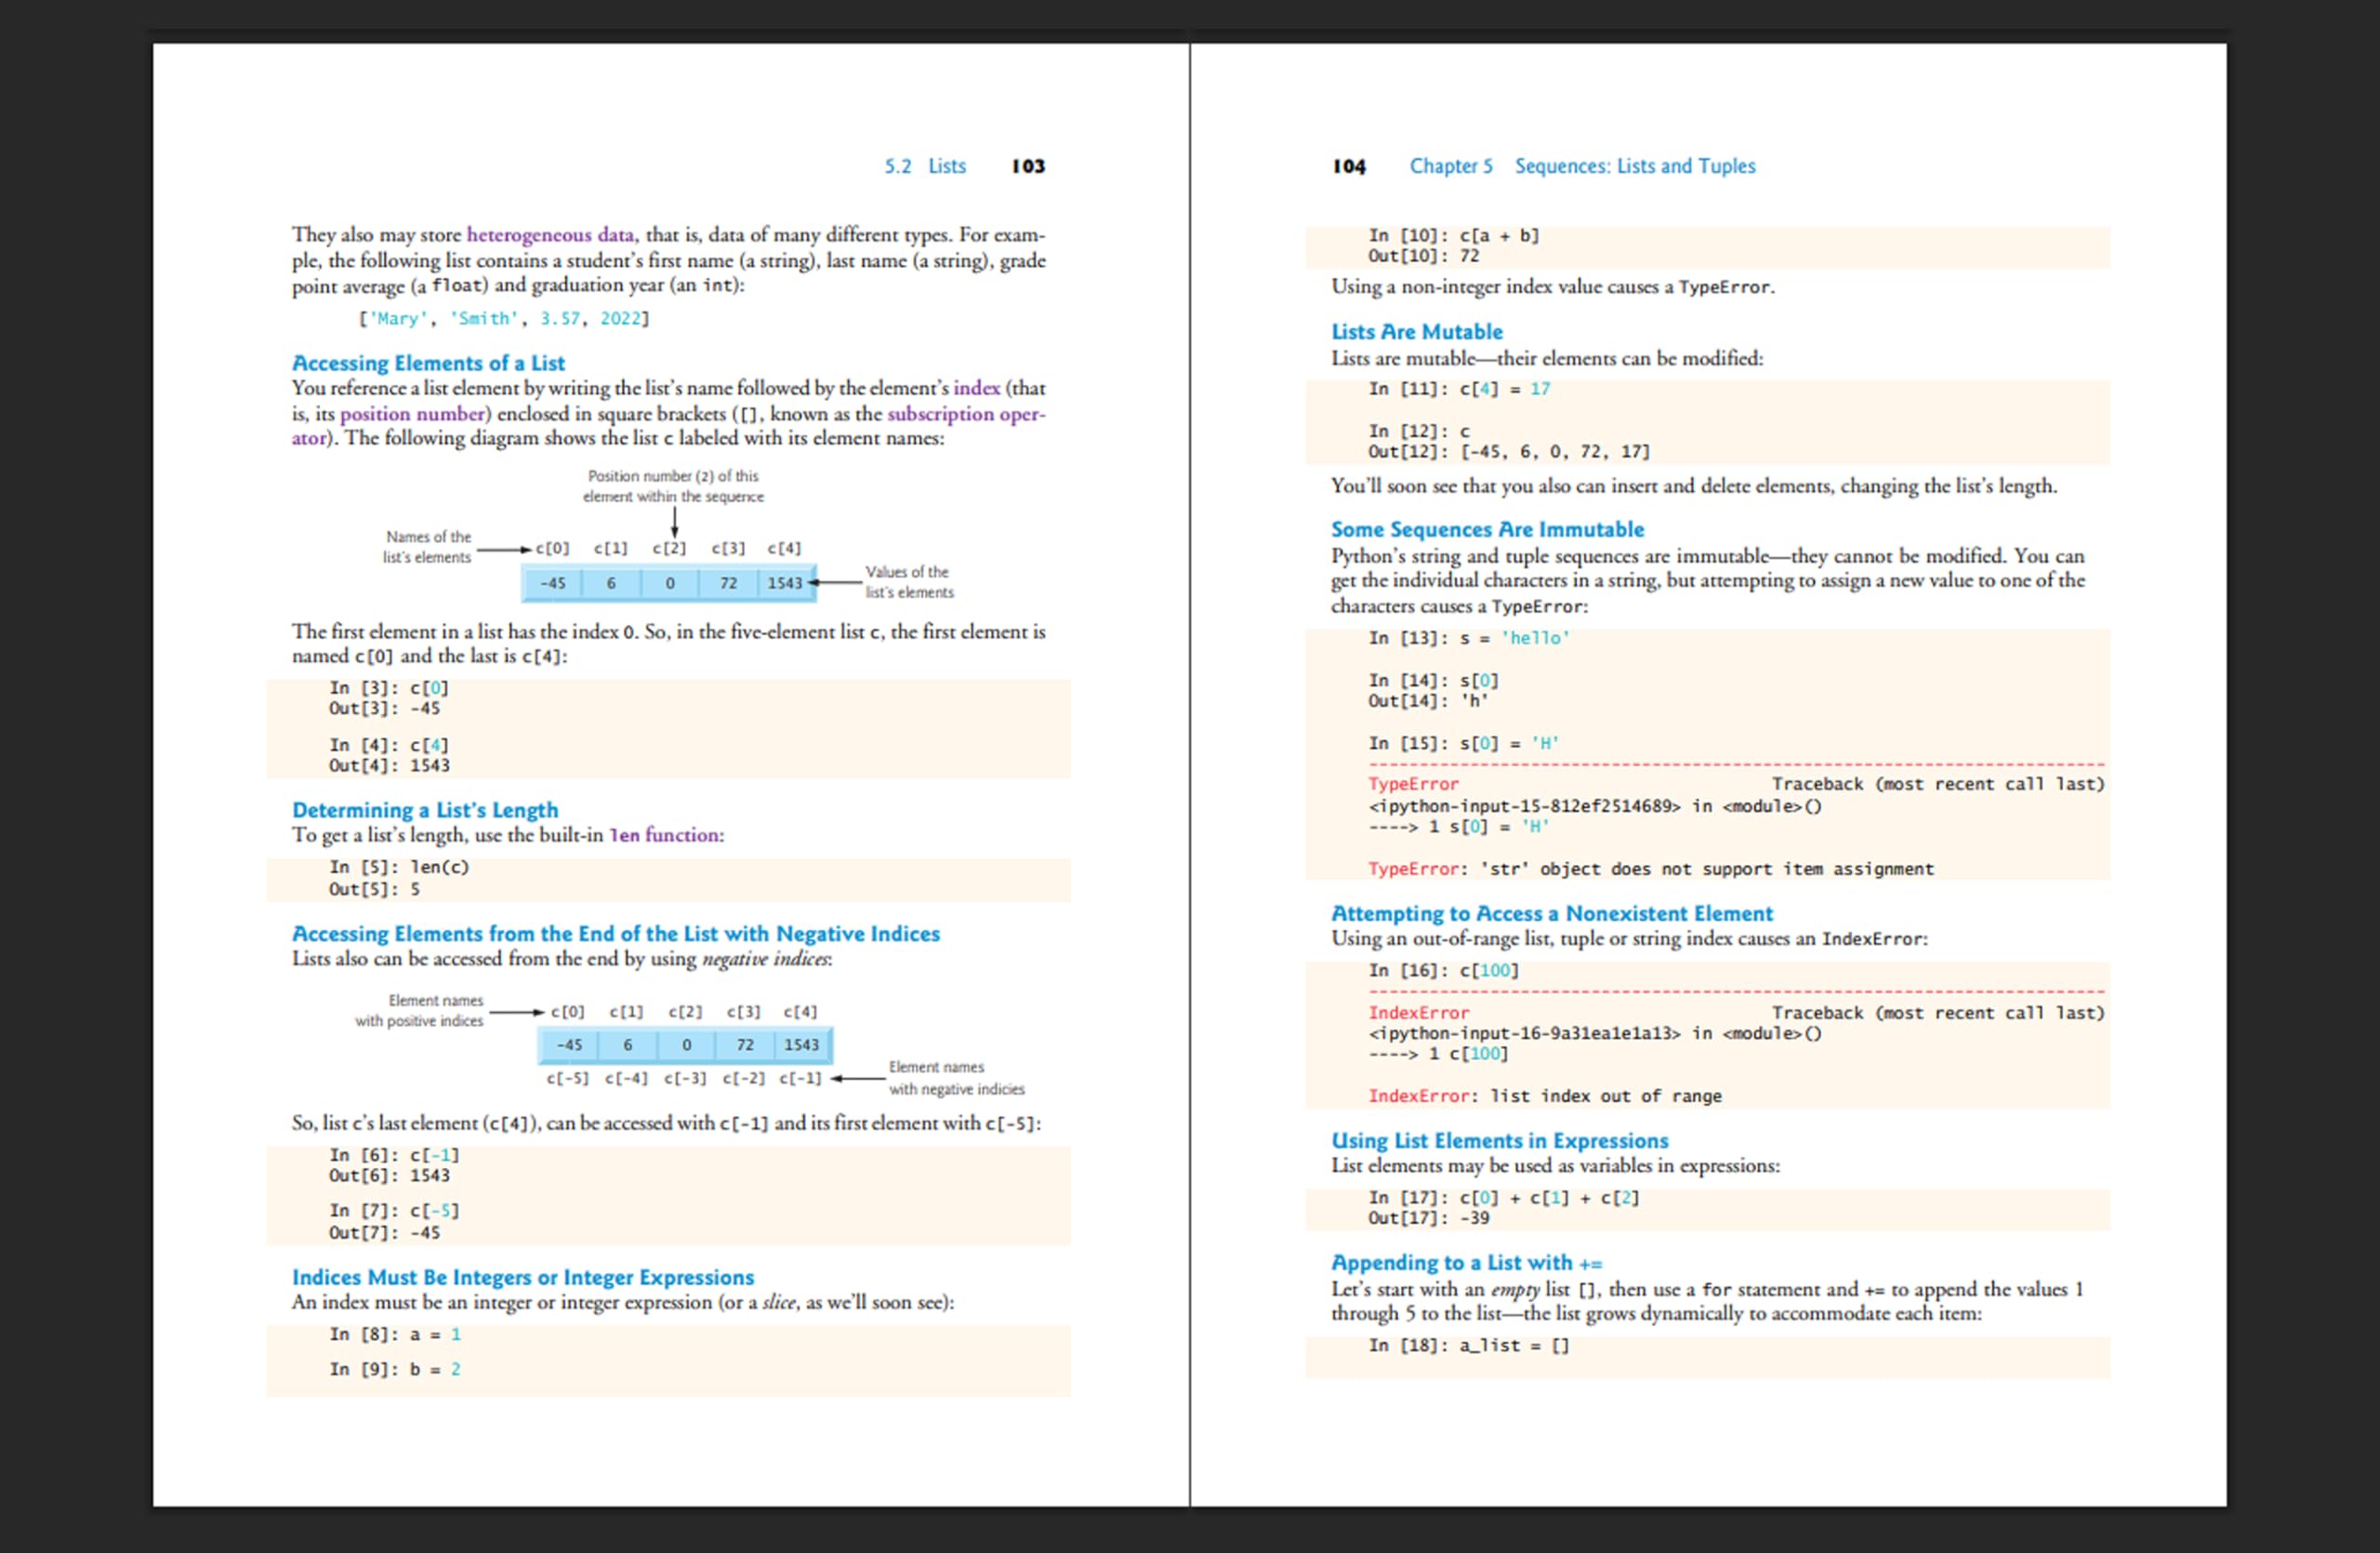This screenshot has width=2380, height=1553.
Task: Click the ipython-input-16-9a31ea1e1a13 traceback line
Action: pos(1595,1033)
